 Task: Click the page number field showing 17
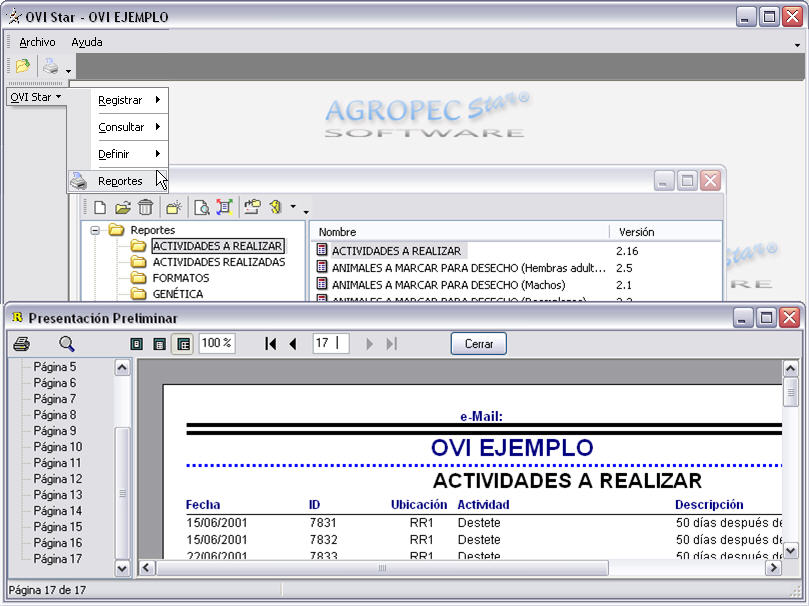[x=331, y=343]
